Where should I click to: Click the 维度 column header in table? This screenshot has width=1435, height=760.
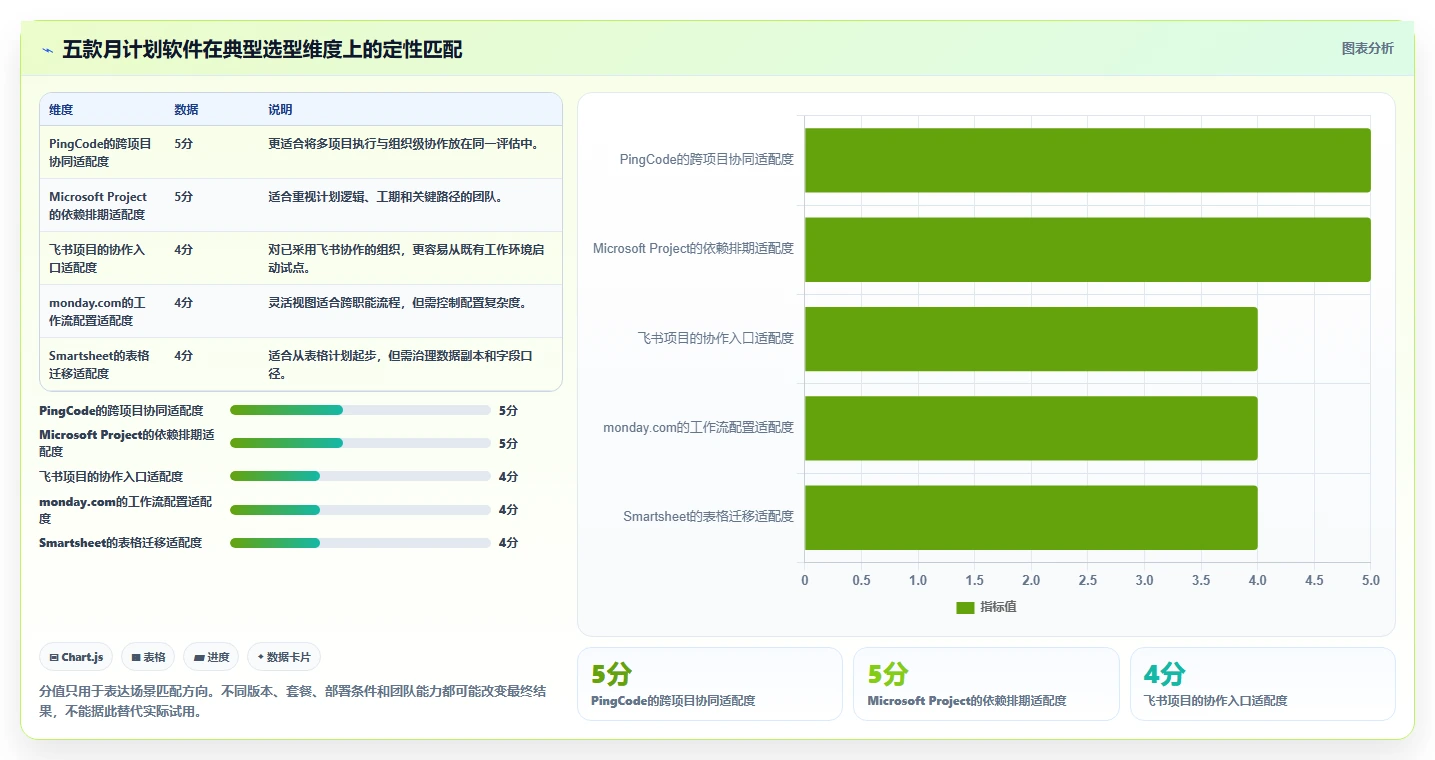click(x=61, y=110)
